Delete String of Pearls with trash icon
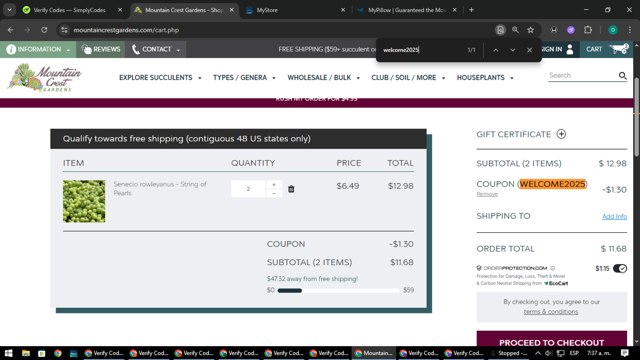 (x=291, y=189)
